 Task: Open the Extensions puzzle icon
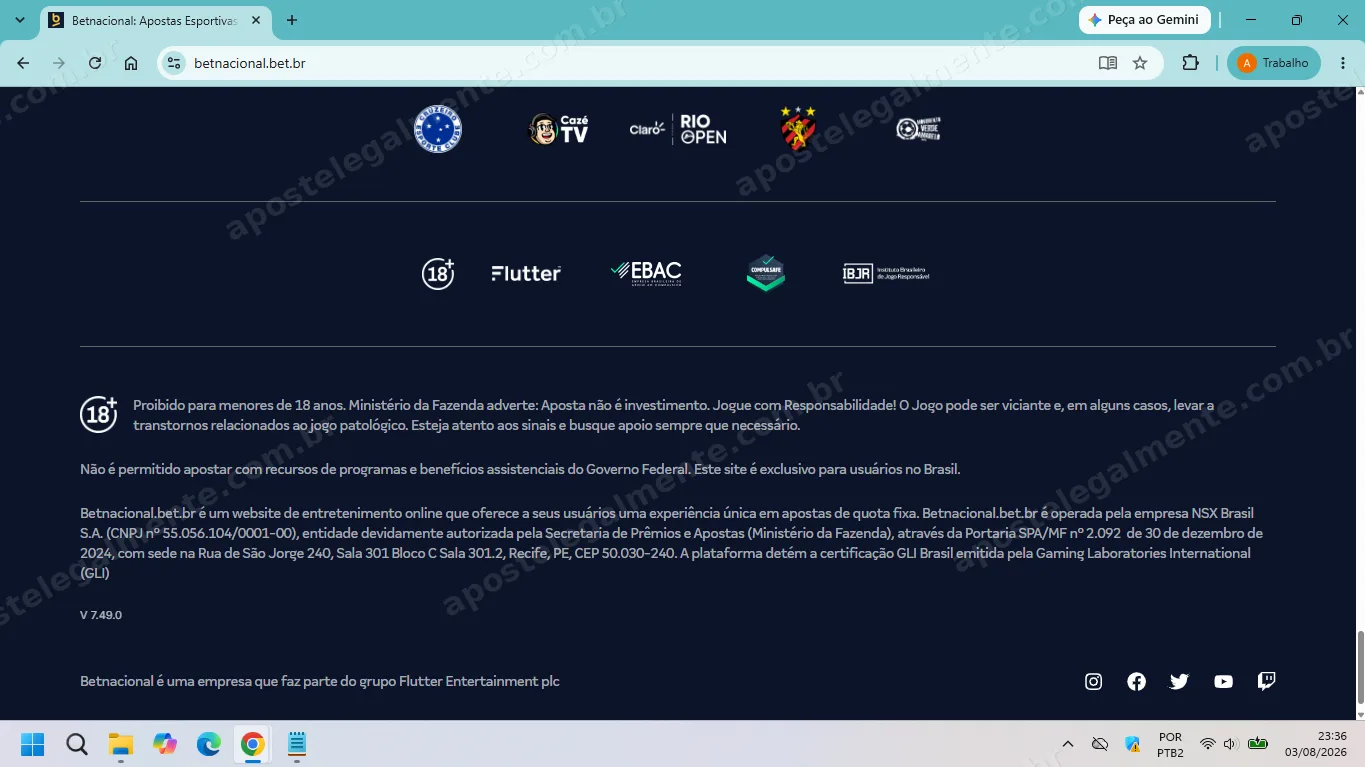point(1190,63)
